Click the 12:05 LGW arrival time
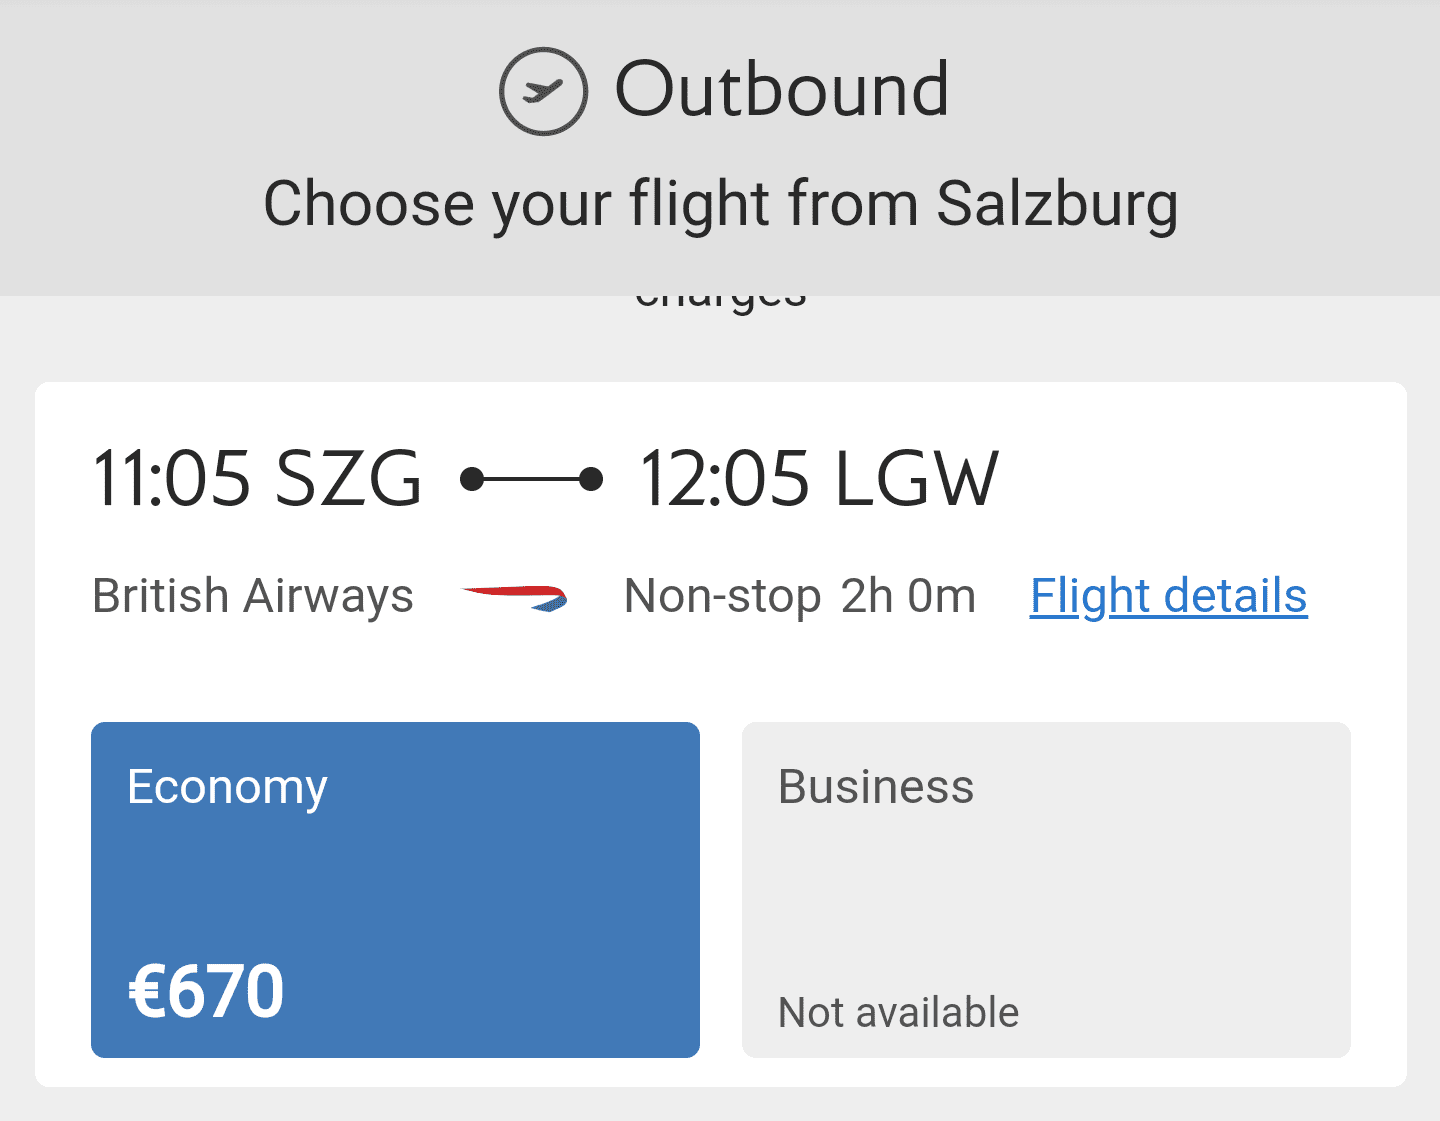 (x=819, y=479)
